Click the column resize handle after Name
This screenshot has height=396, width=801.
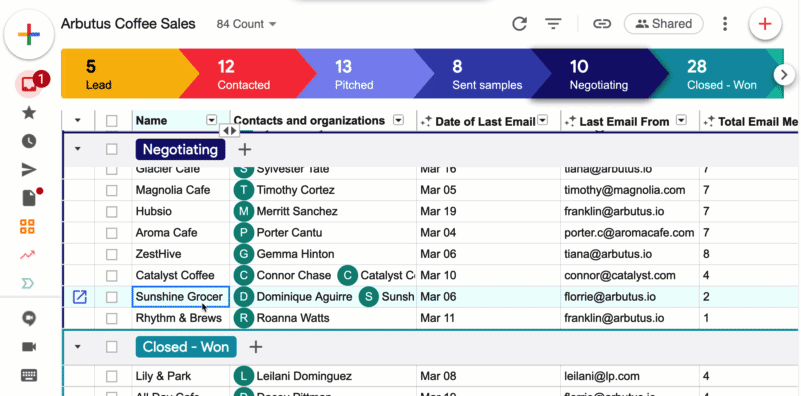230,131
